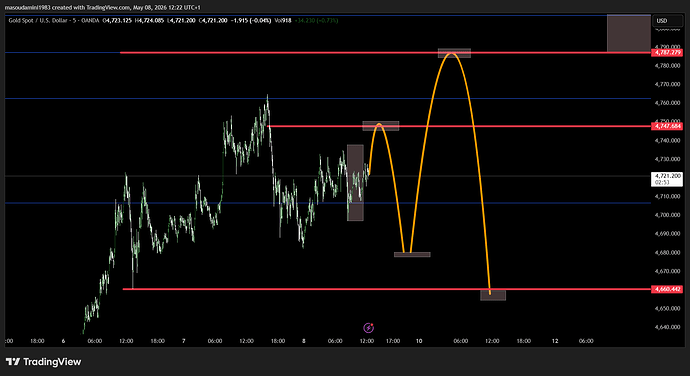Click the day 7 time axis label

(184, 341)
